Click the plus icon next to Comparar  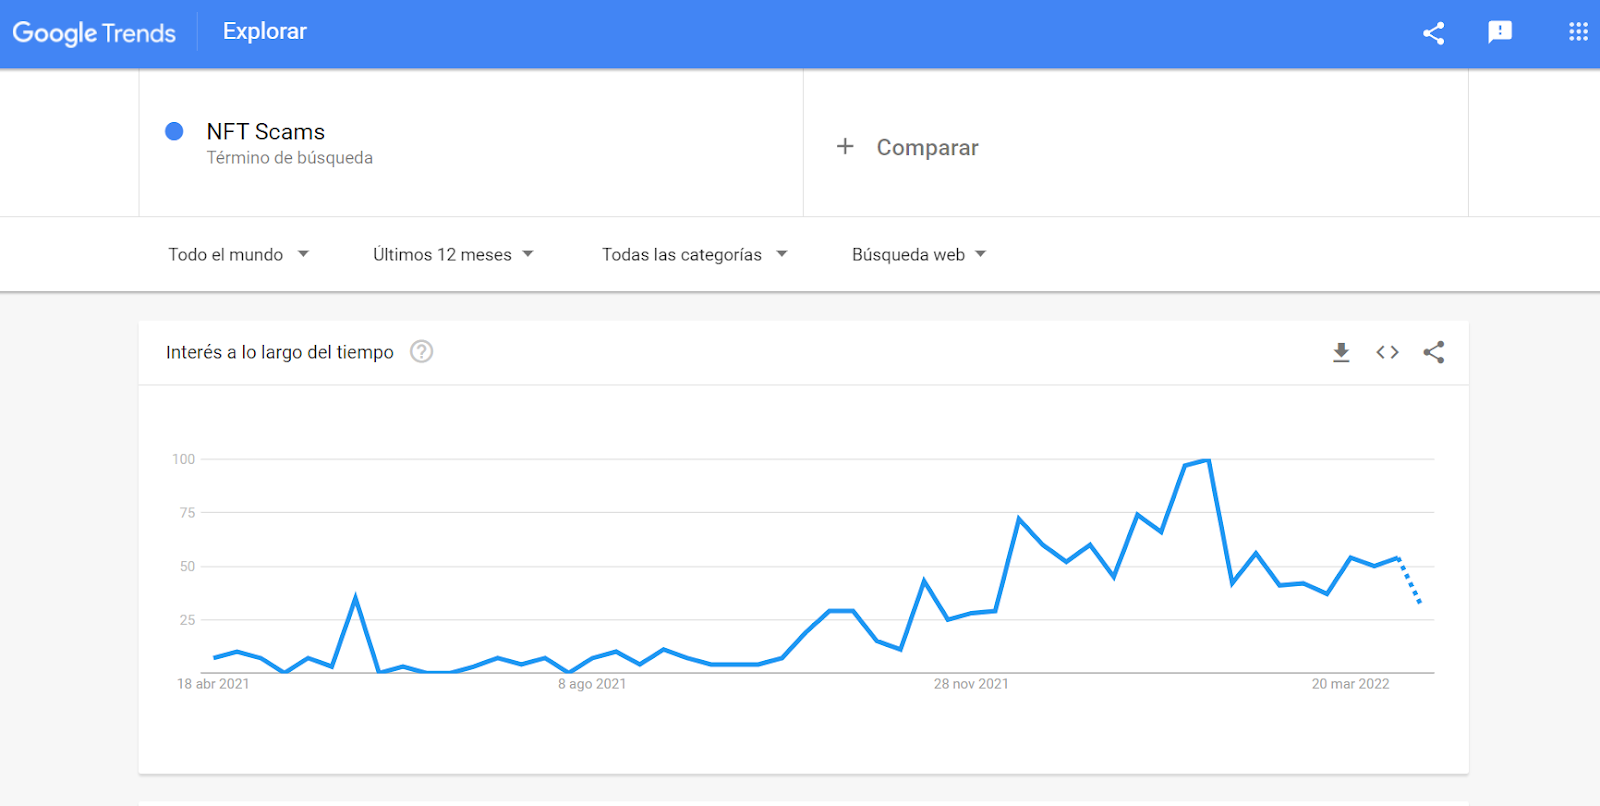tap(845, 147)
